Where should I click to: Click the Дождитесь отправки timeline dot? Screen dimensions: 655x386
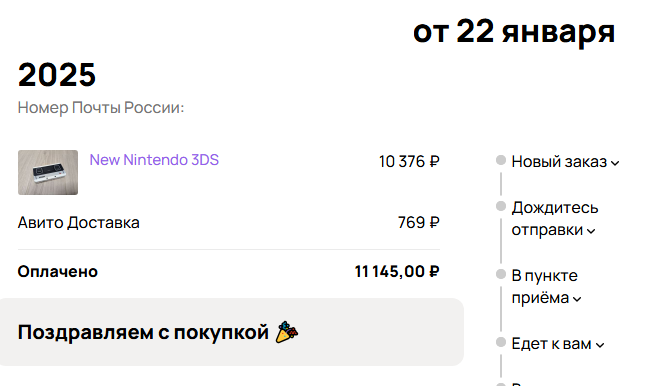[501, 206]
